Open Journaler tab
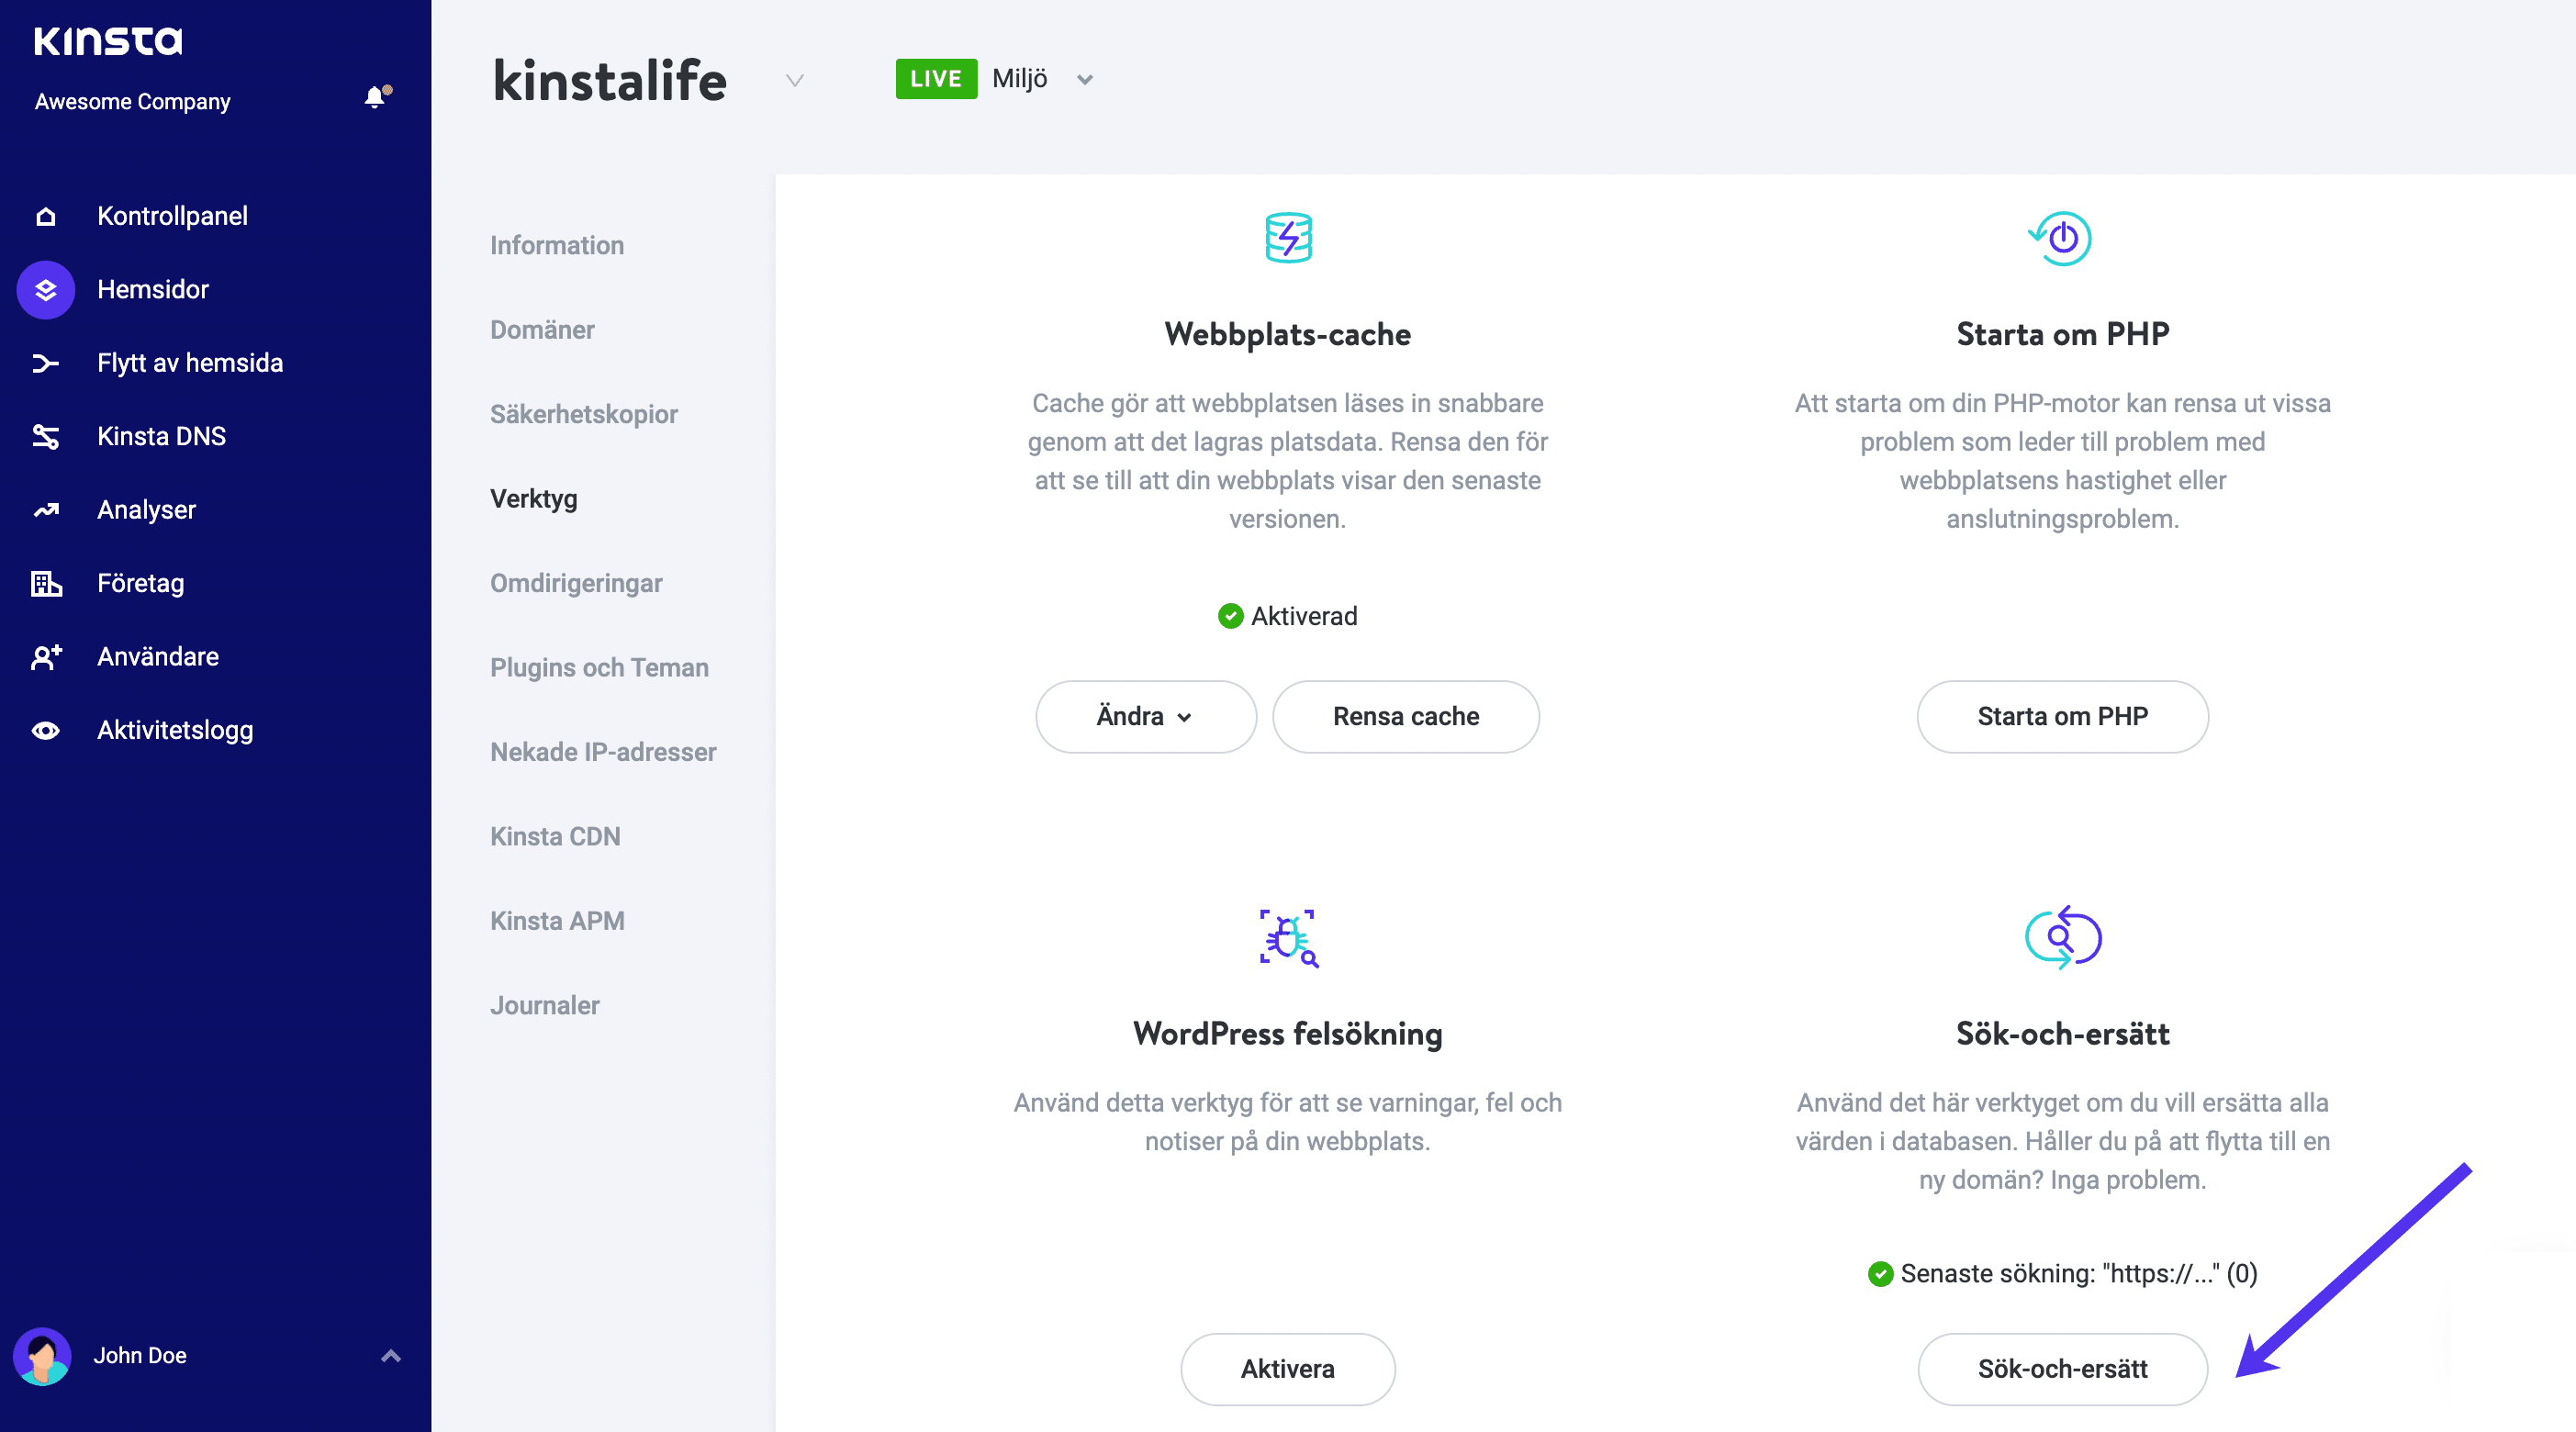The width and height of the screenshot is (2576, 1432). tap(545, 1006)
